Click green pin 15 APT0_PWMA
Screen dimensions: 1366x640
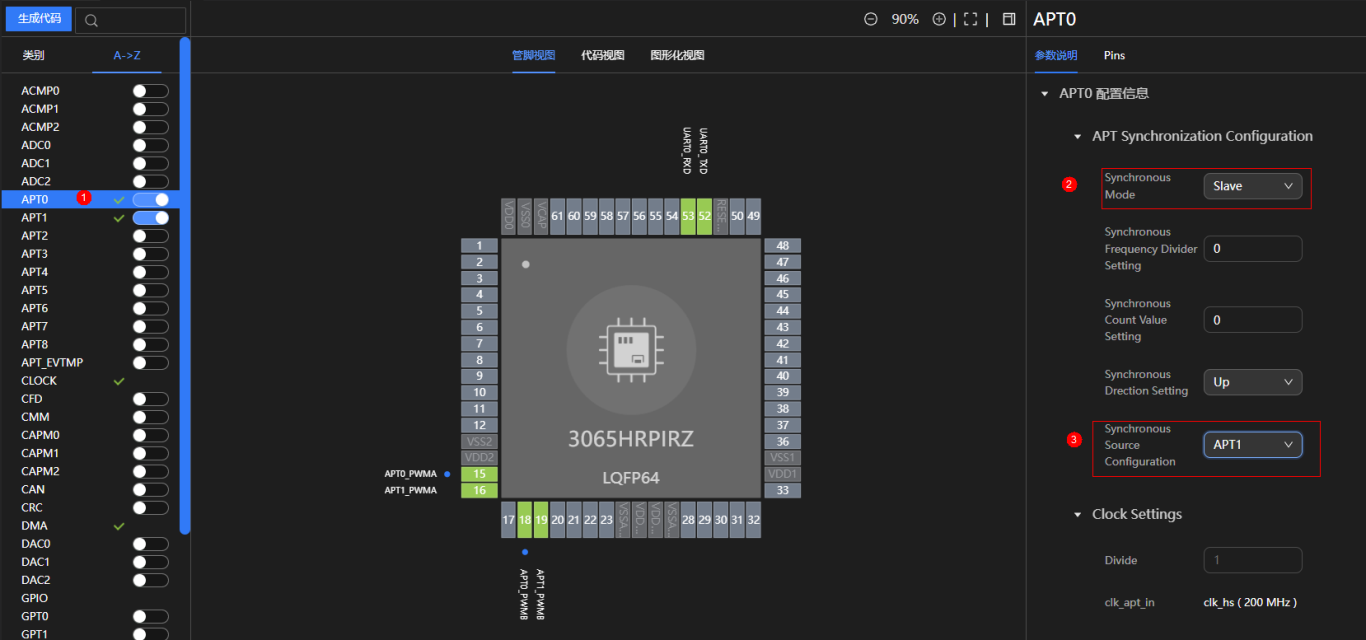point(480,474)
